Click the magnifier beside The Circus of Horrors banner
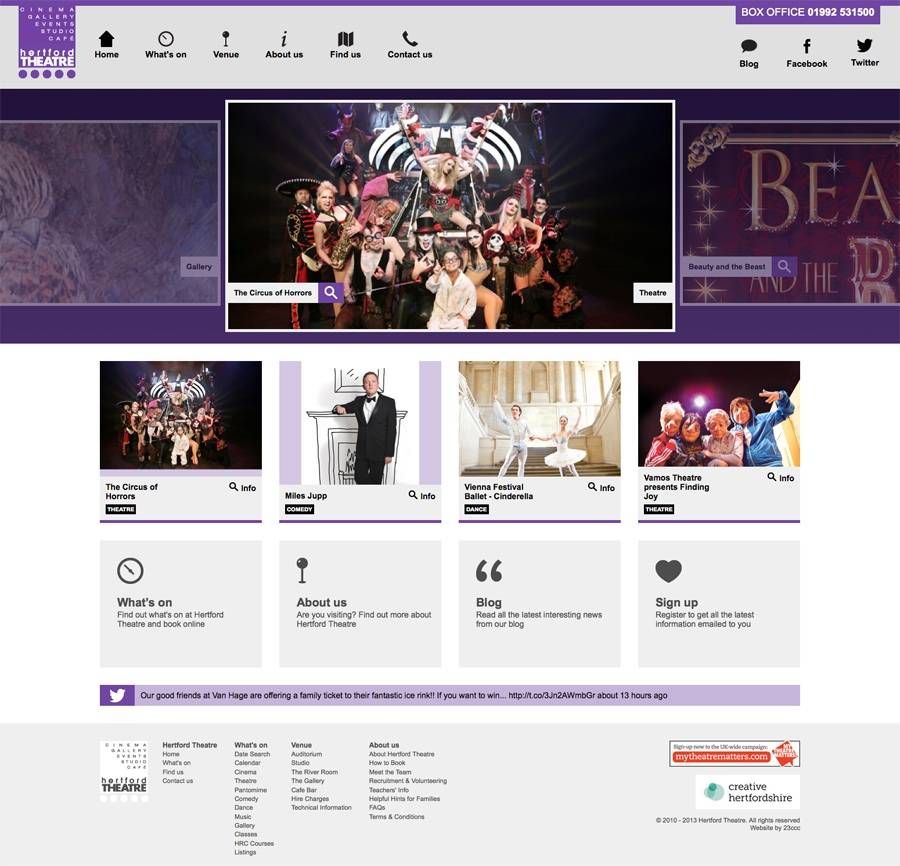900x866 pixels. [x=331, y=293]
